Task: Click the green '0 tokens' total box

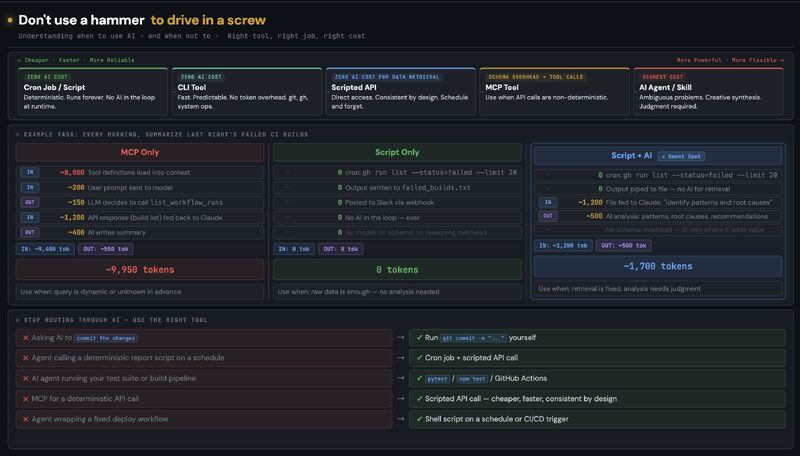Action: [397, 270]
